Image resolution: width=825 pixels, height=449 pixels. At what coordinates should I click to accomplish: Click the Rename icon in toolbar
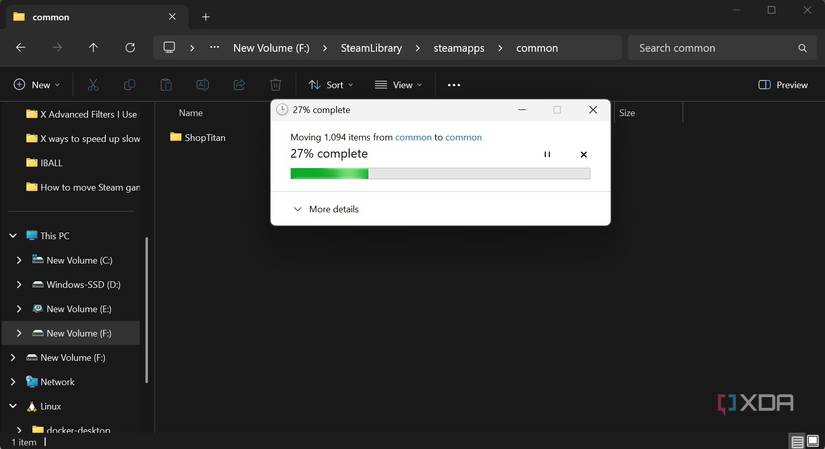click(x=203, y=85)
